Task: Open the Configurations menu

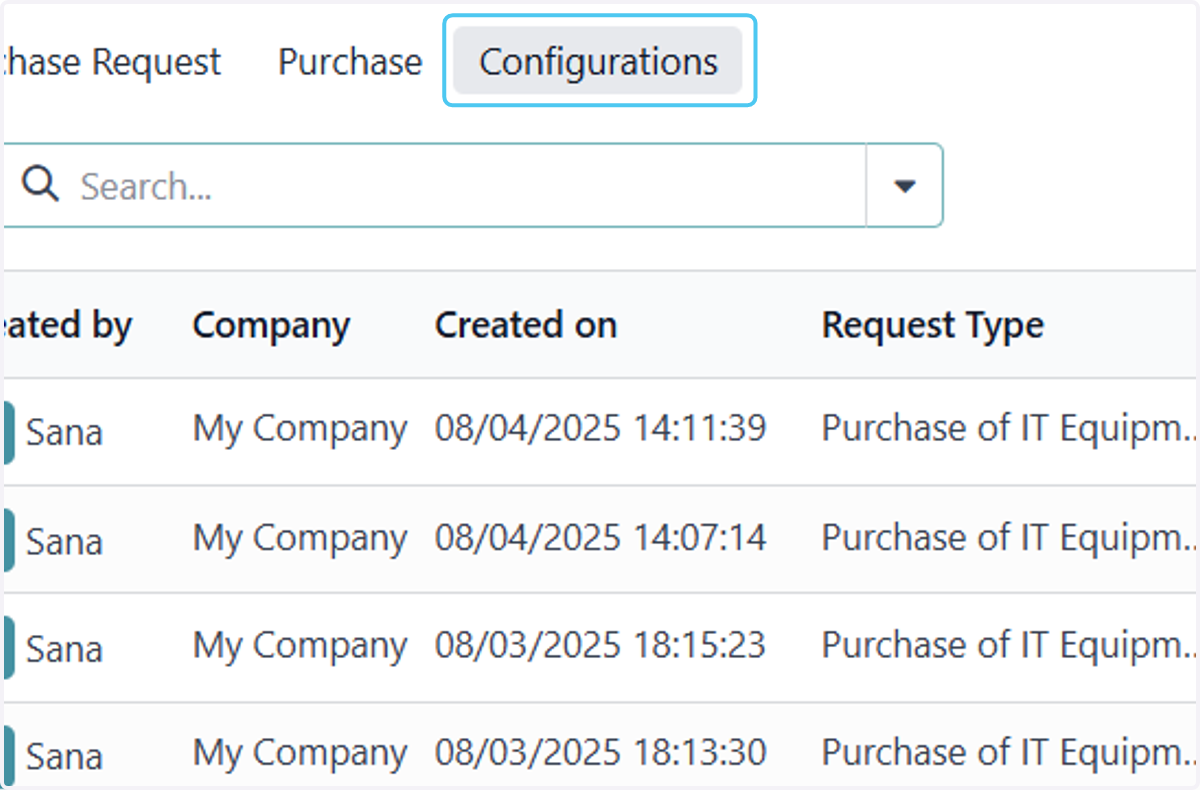Action: [x=598, y=61]
